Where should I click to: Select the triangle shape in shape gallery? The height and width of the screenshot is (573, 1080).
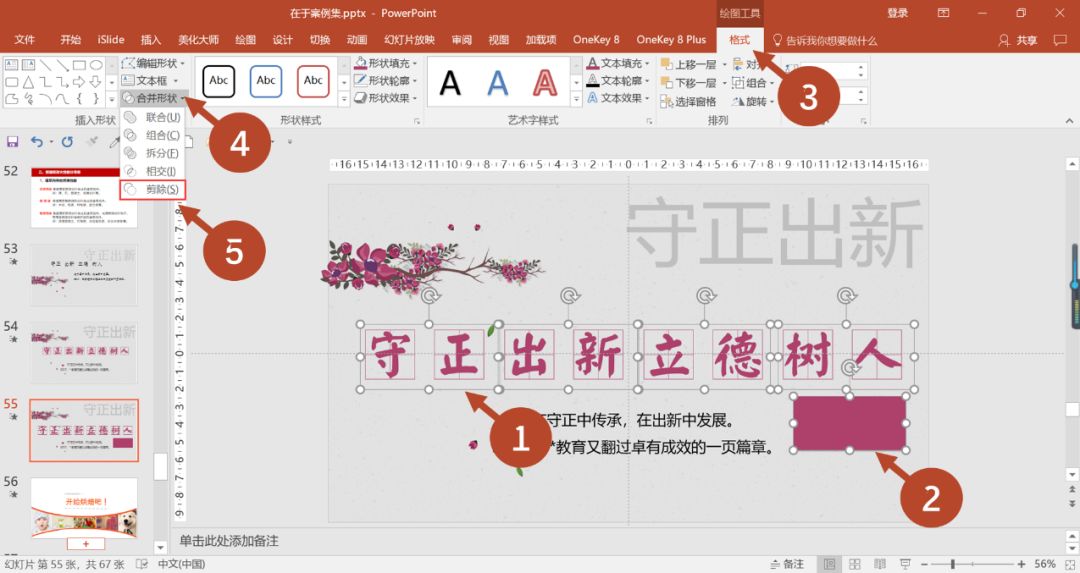[x=28, y=82]
